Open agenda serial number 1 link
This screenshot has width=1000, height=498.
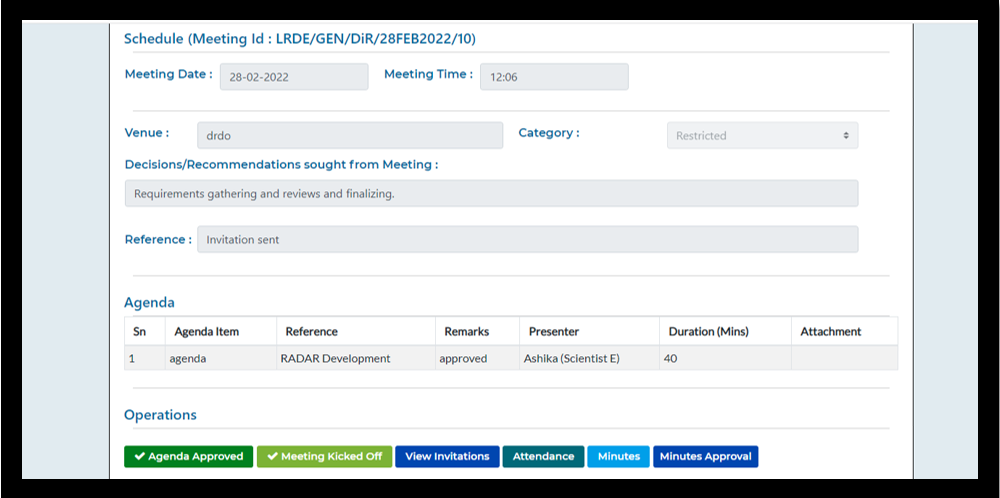132,359
